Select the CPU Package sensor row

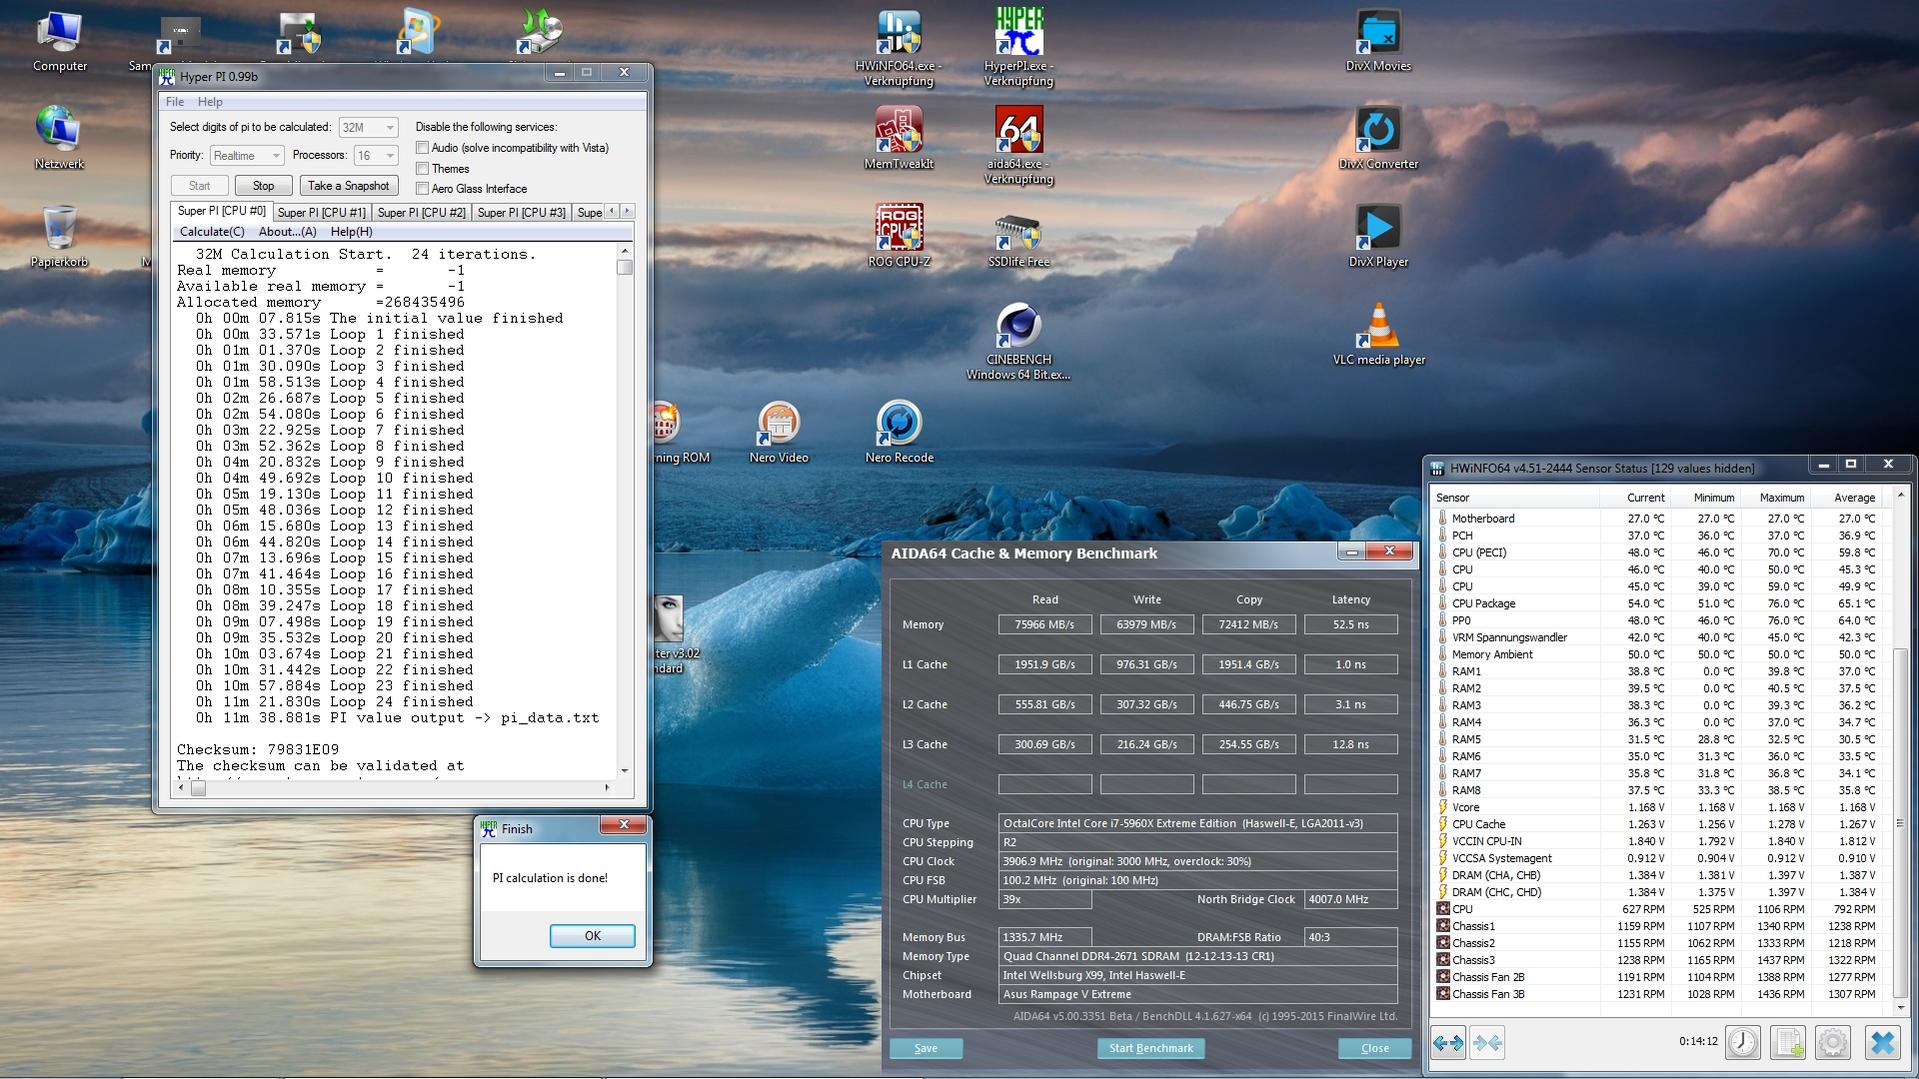pyautogui.click(x=1661, y=604)
